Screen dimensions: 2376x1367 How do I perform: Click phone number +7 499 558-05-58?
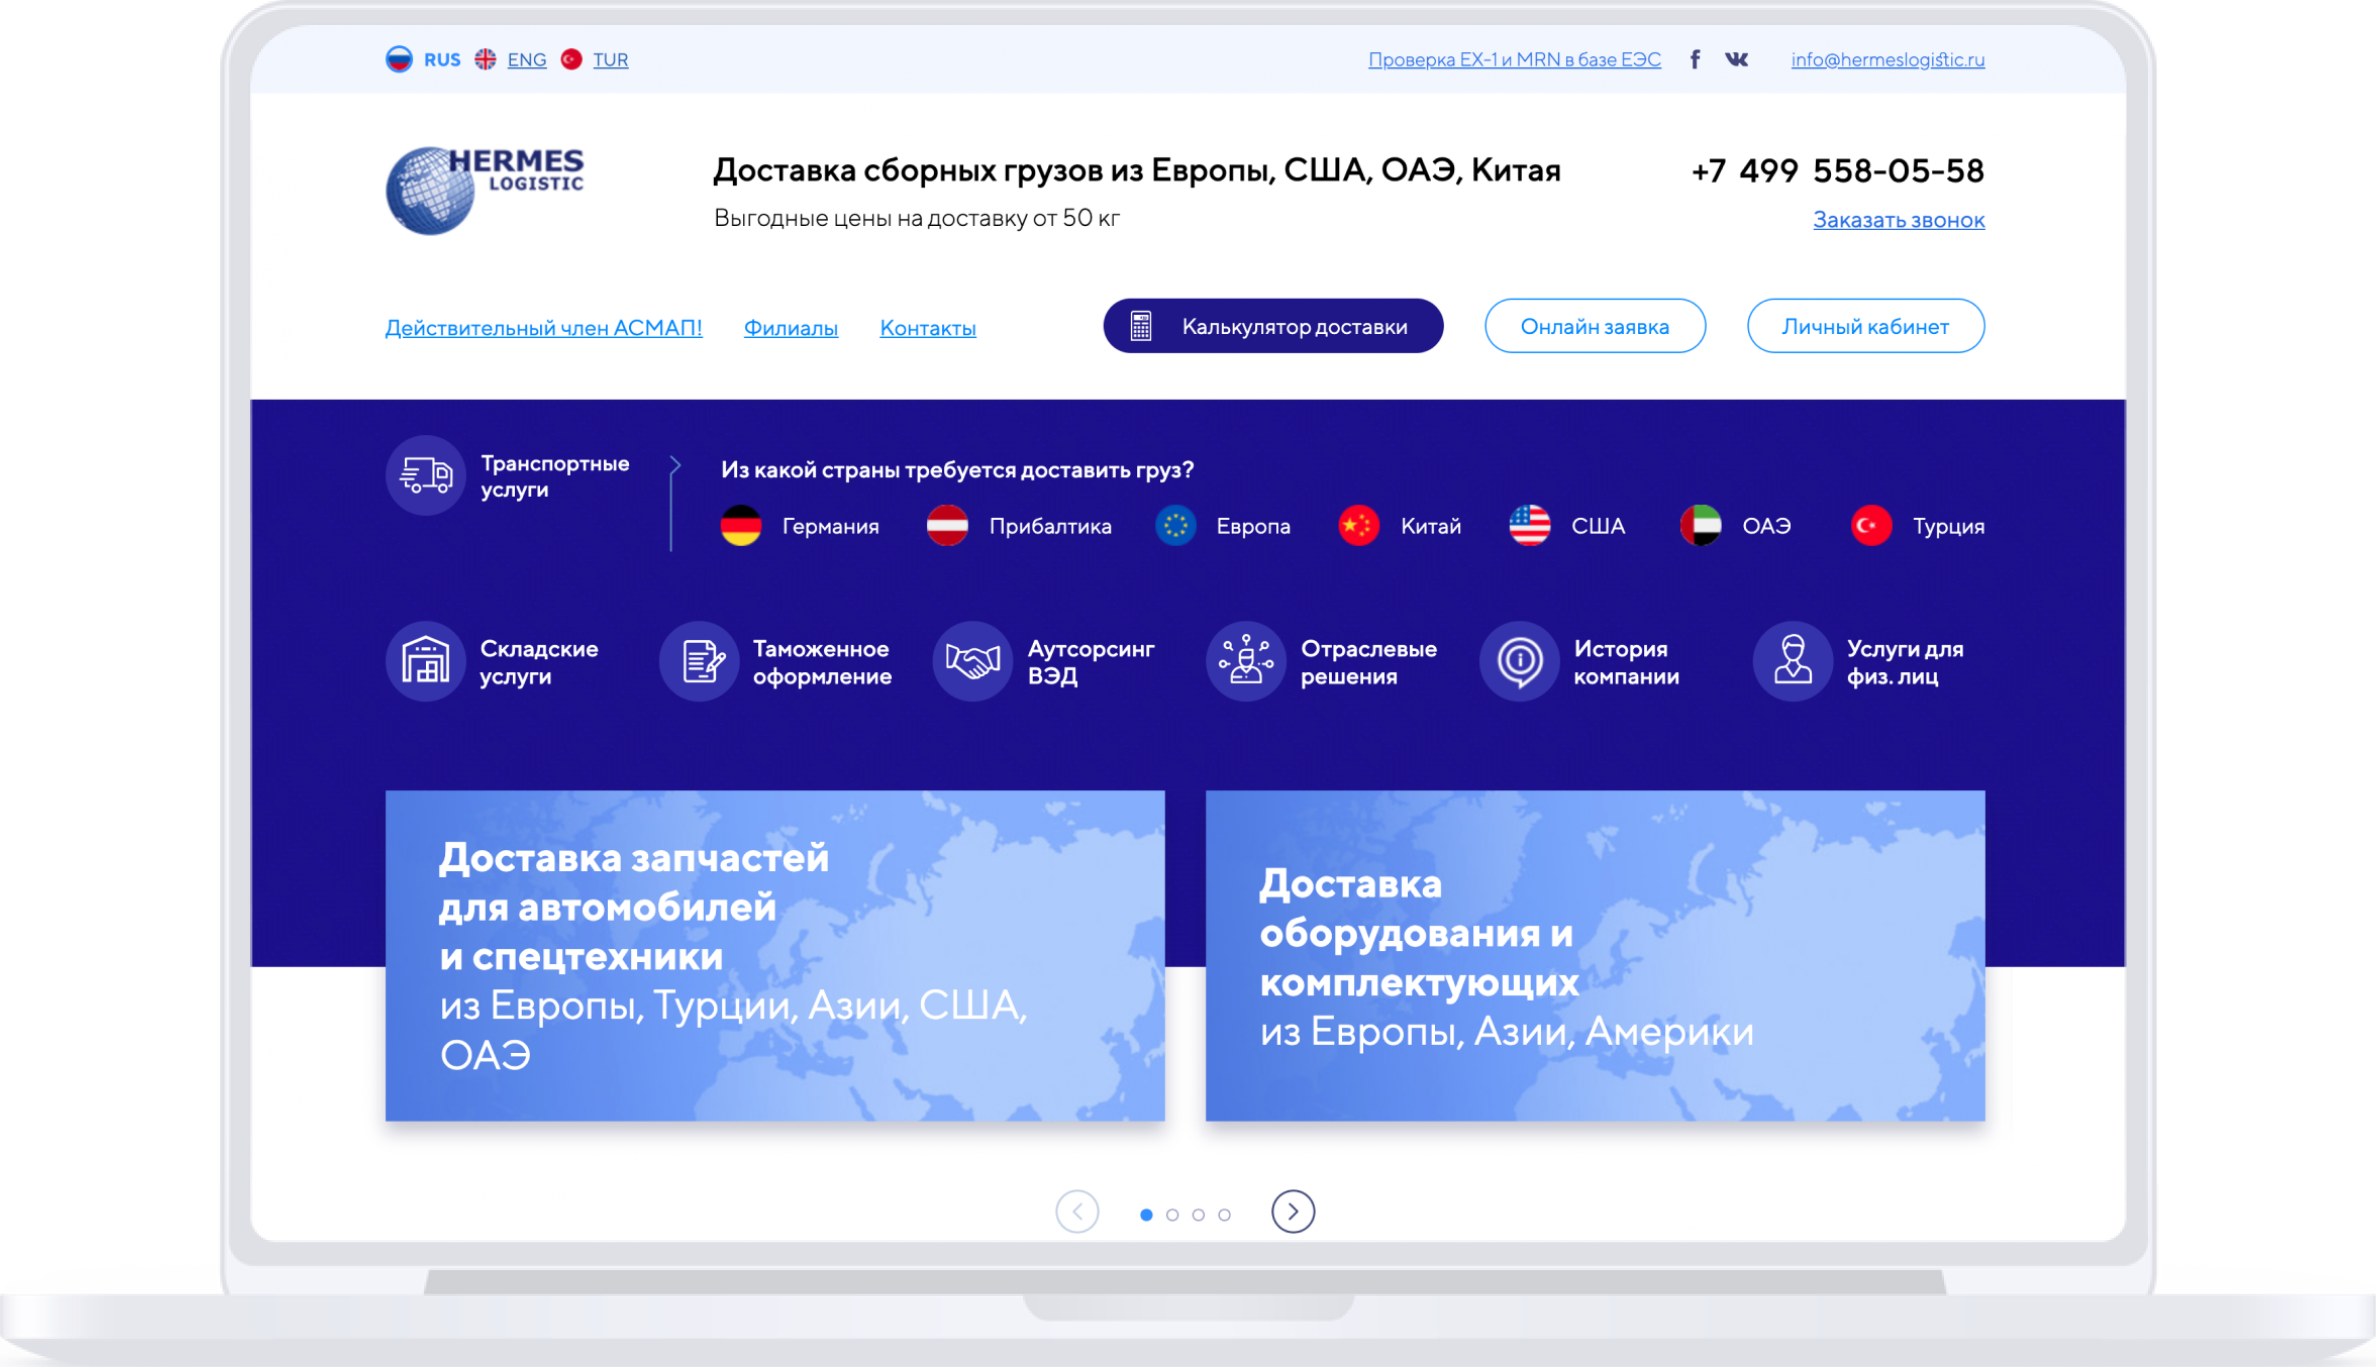(x=1837, y=171)
